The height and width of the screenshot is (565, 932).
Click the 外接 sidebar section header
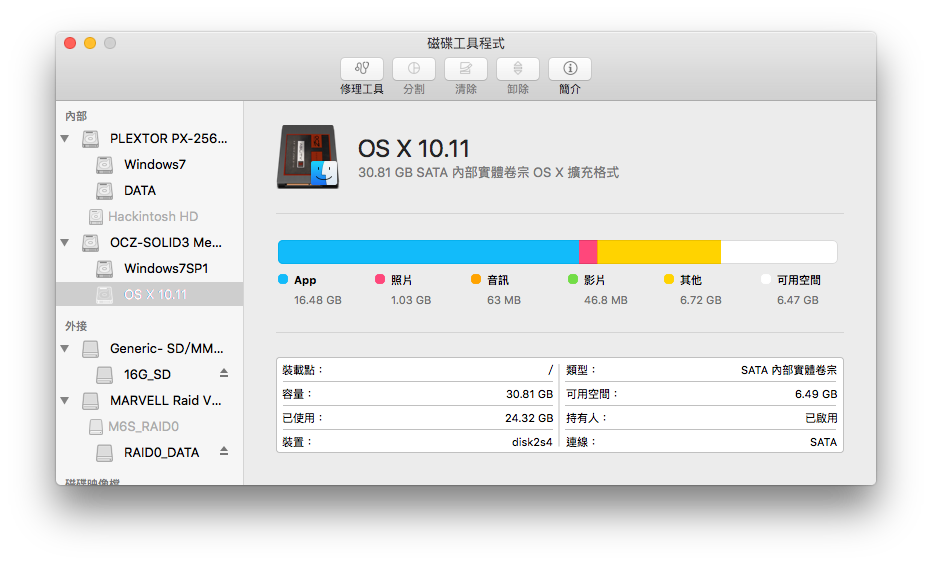[x=76, y=326]
